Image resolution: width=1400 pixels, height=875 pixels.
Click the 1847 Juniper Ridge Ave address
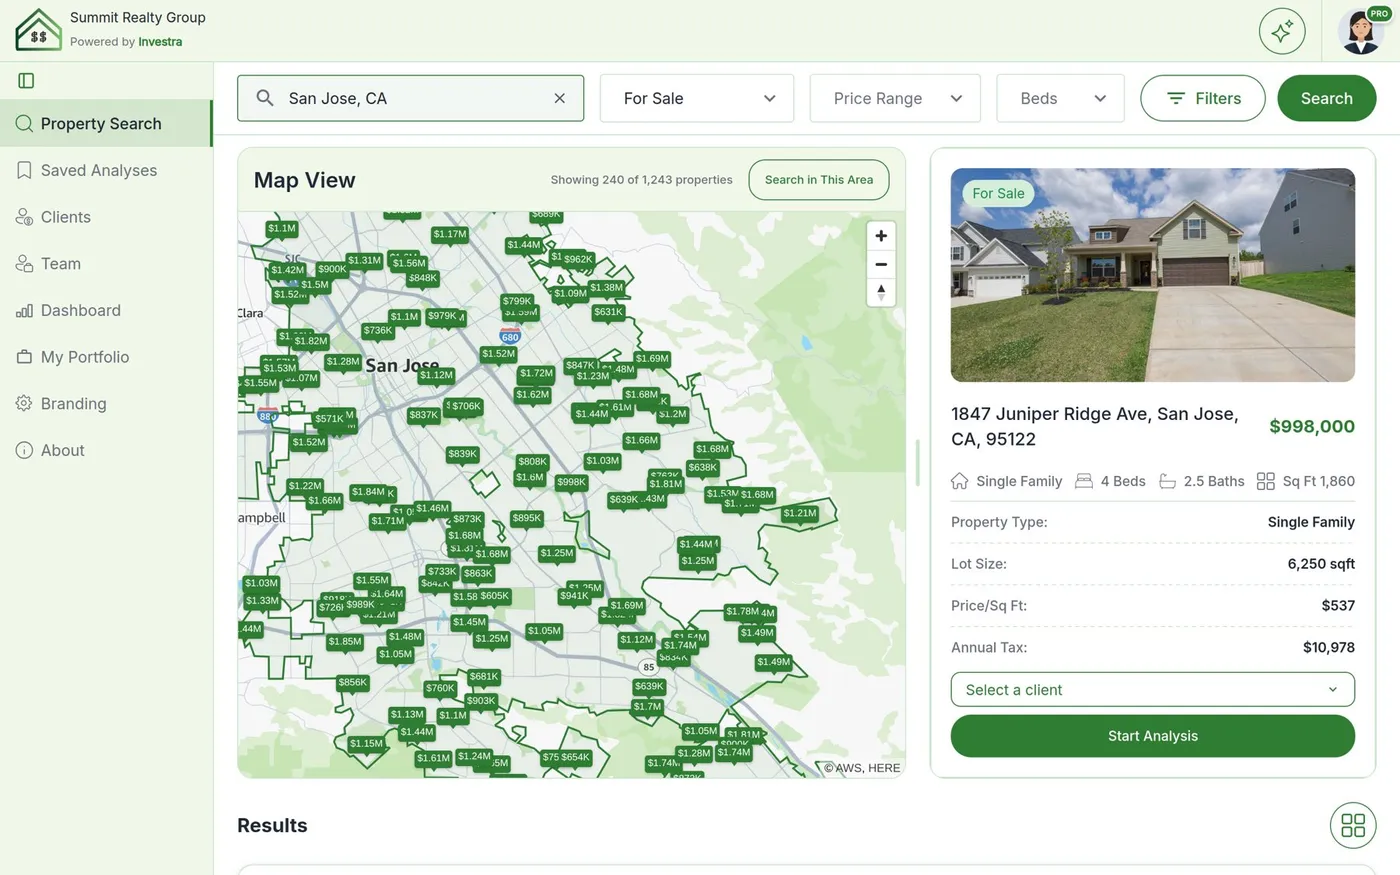click(x=1095, y=426)
